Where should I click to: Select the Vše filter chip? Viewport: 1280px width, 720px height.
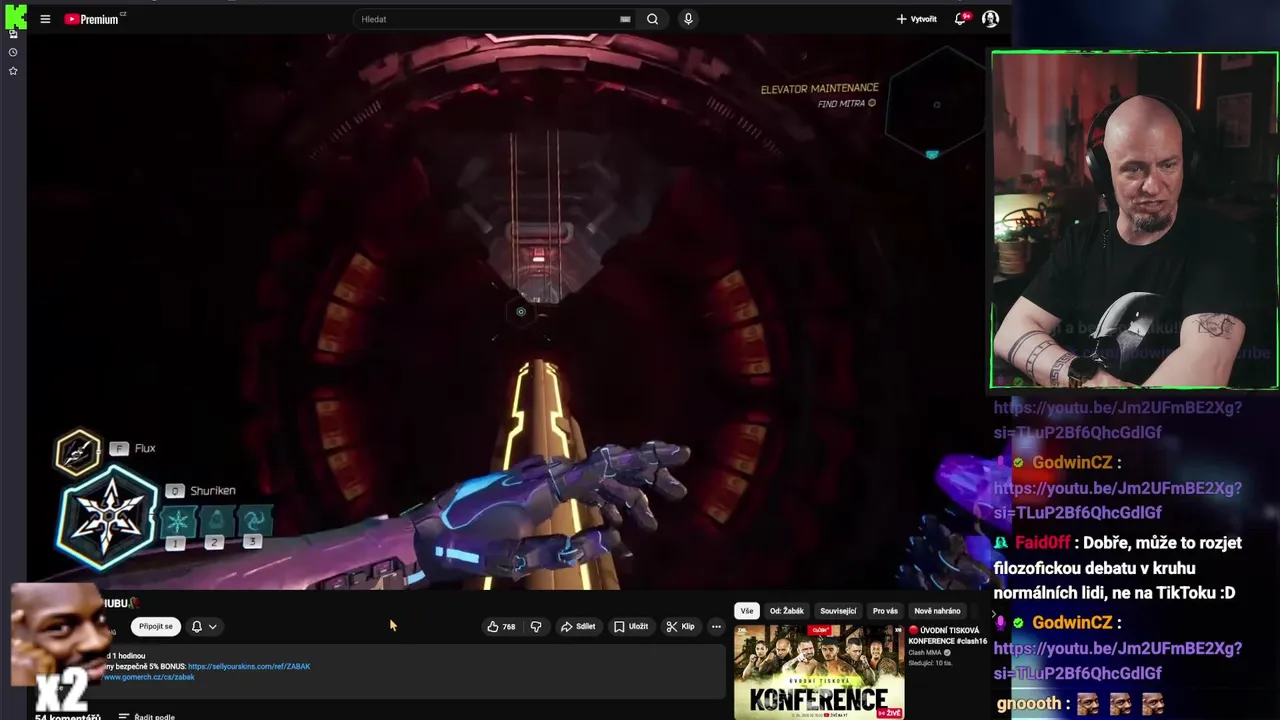tap(747, 611)
